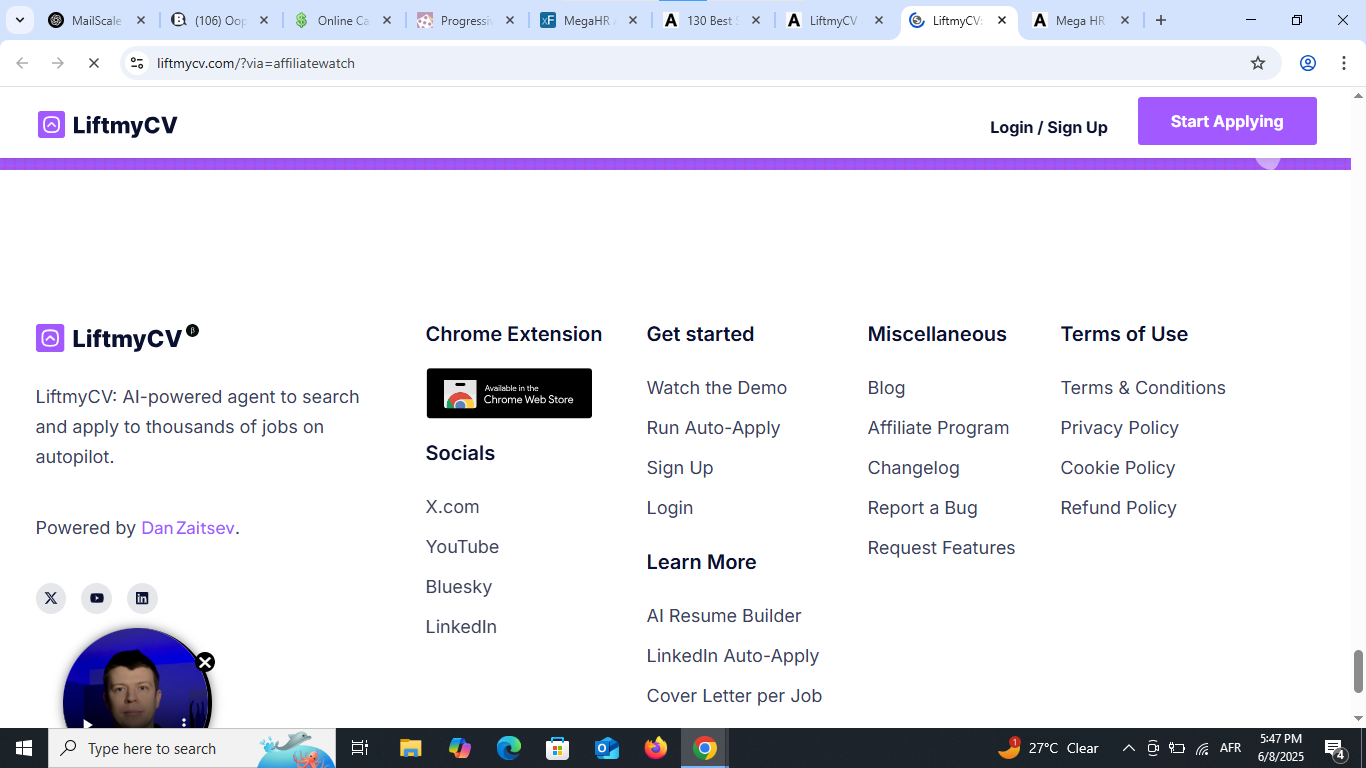Open the X social icon in footer

tap(51, 598)
